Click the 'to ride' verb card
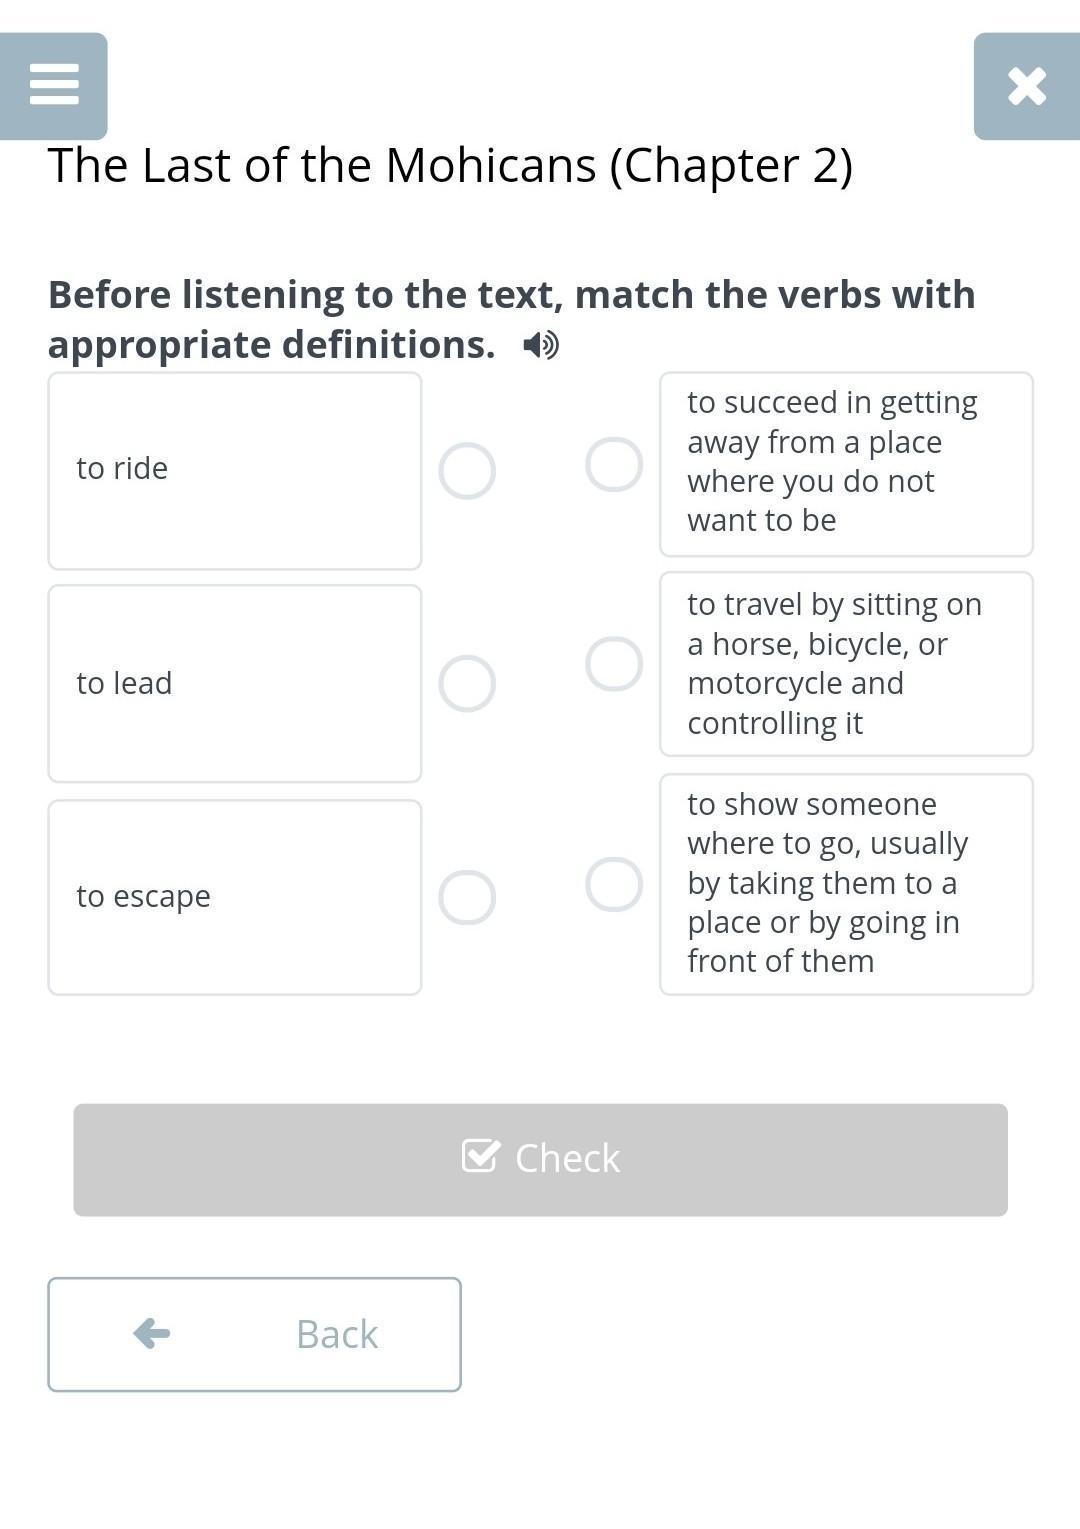This screenshot has width=1080, height=1529. pyautogui.click(x=235, y=470)
